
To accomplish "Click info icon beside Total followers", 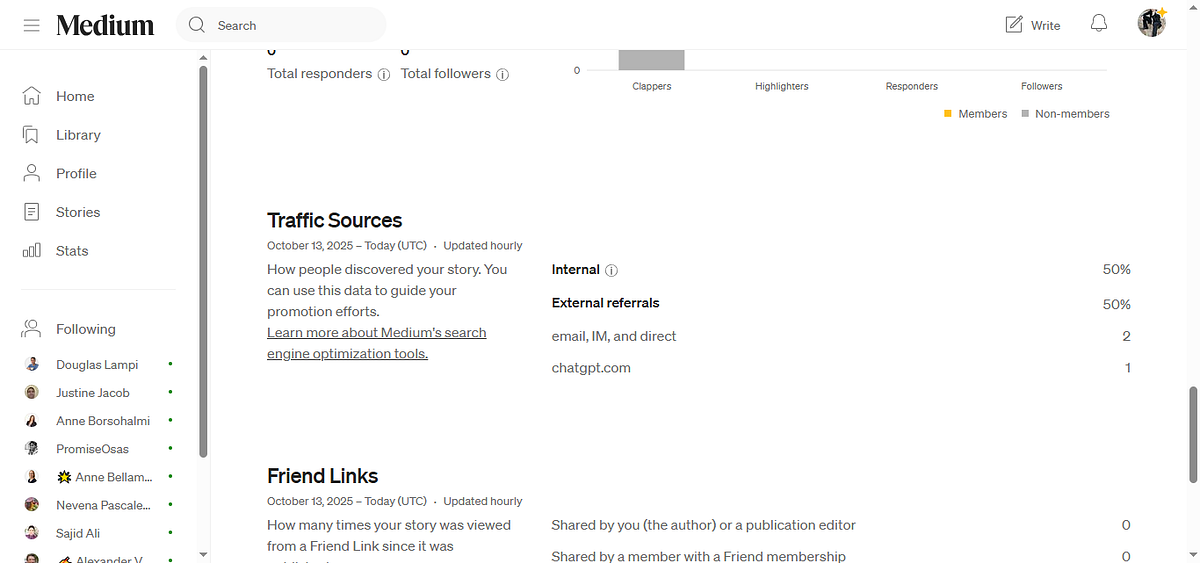I will (x=503, y=74).
